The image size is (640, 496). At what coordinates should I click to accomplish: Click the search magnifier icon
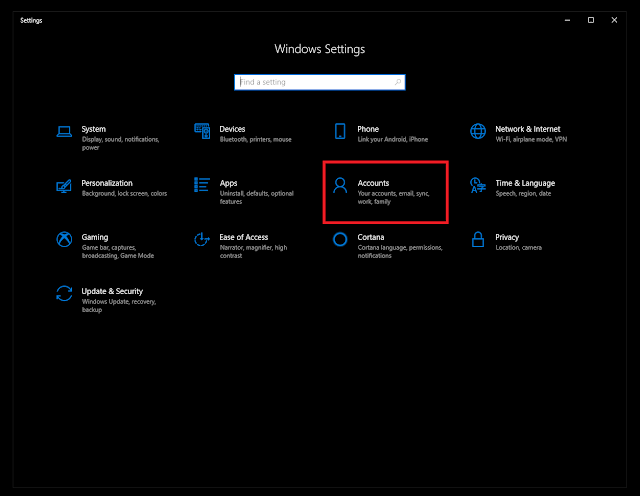click(x=398, y=82)
